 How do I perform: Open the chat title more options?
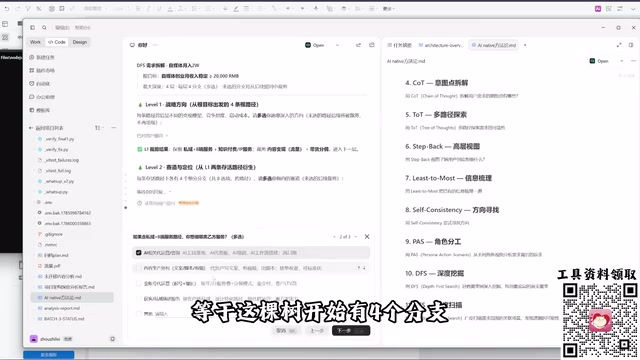click(155, 45)
